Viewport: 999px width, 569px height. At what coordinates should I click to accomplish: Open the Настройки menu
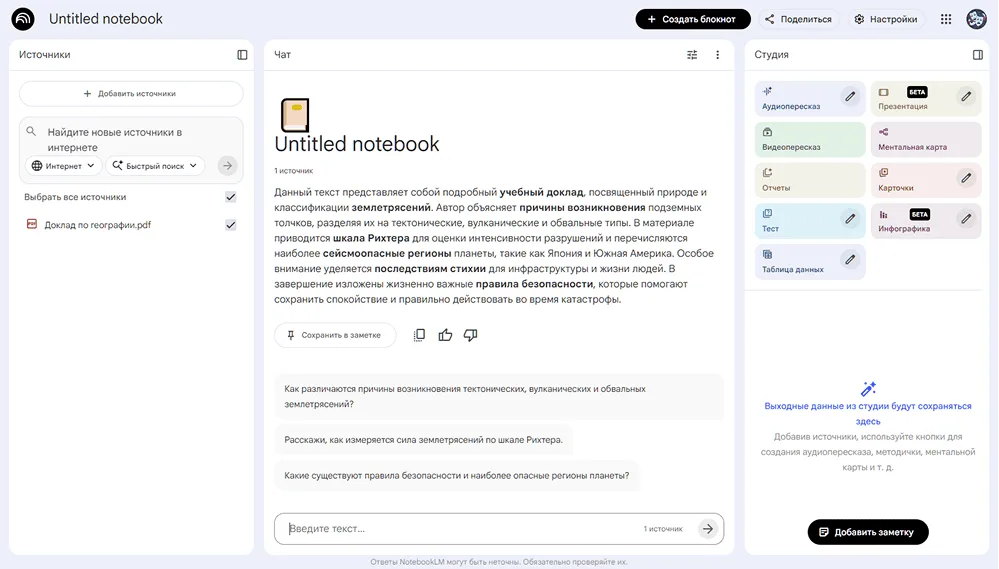click(885, 19)
